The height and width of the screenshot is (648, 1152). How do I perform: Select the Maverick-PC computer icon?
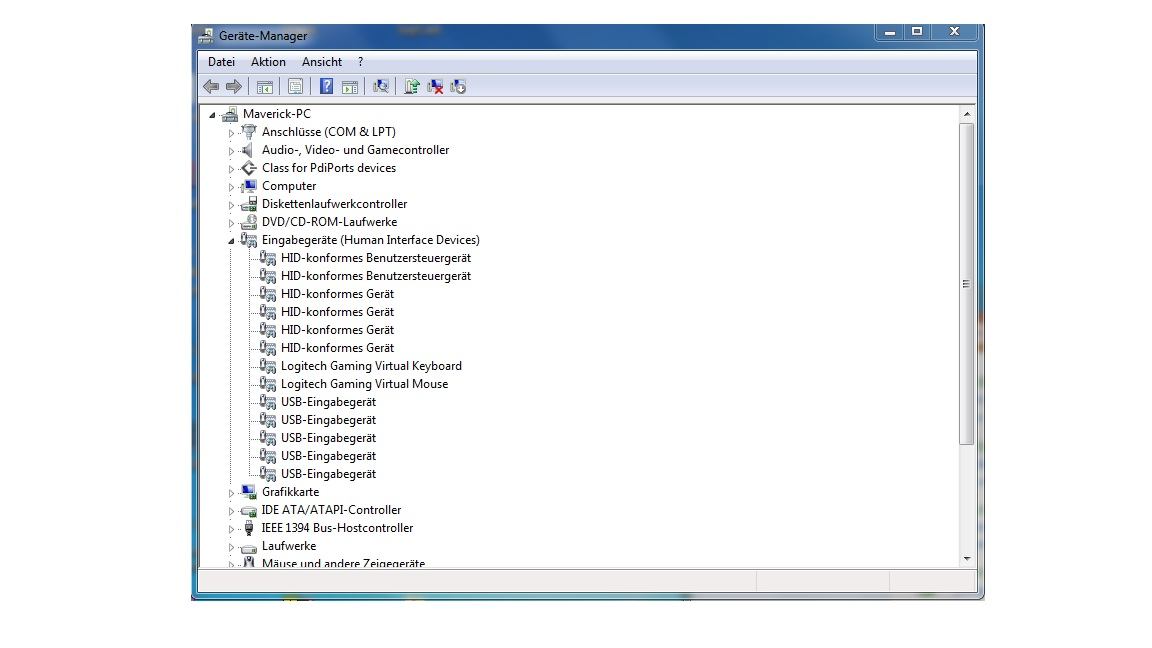(x=231, y=114)
